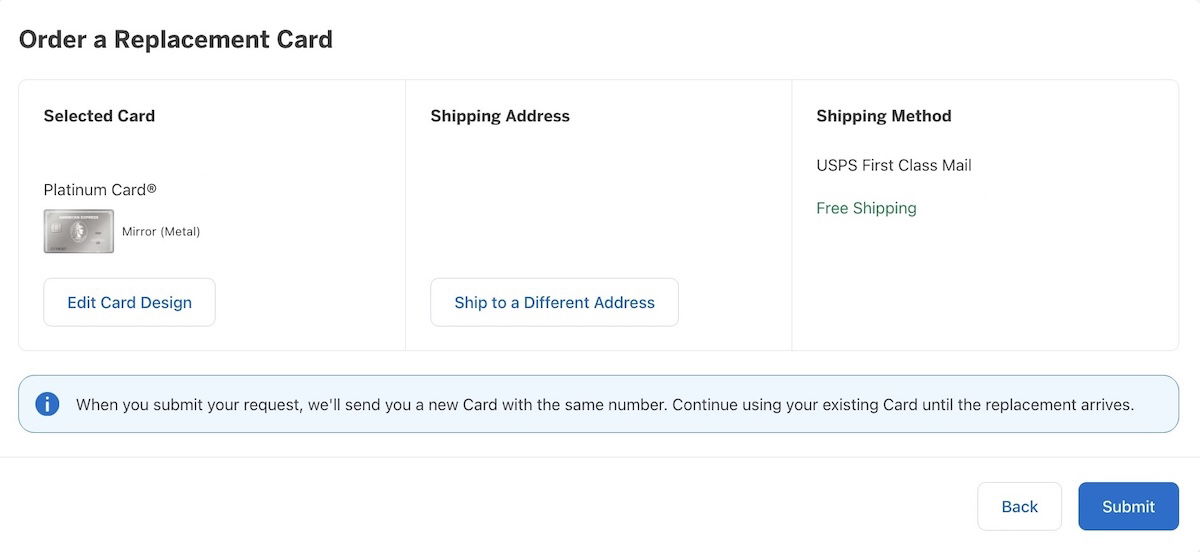The height and width of the screenshot is (552, 1200).
Task: Click the registered trademark symbol after Platinum Card
Action: click(x=152, y=187)
